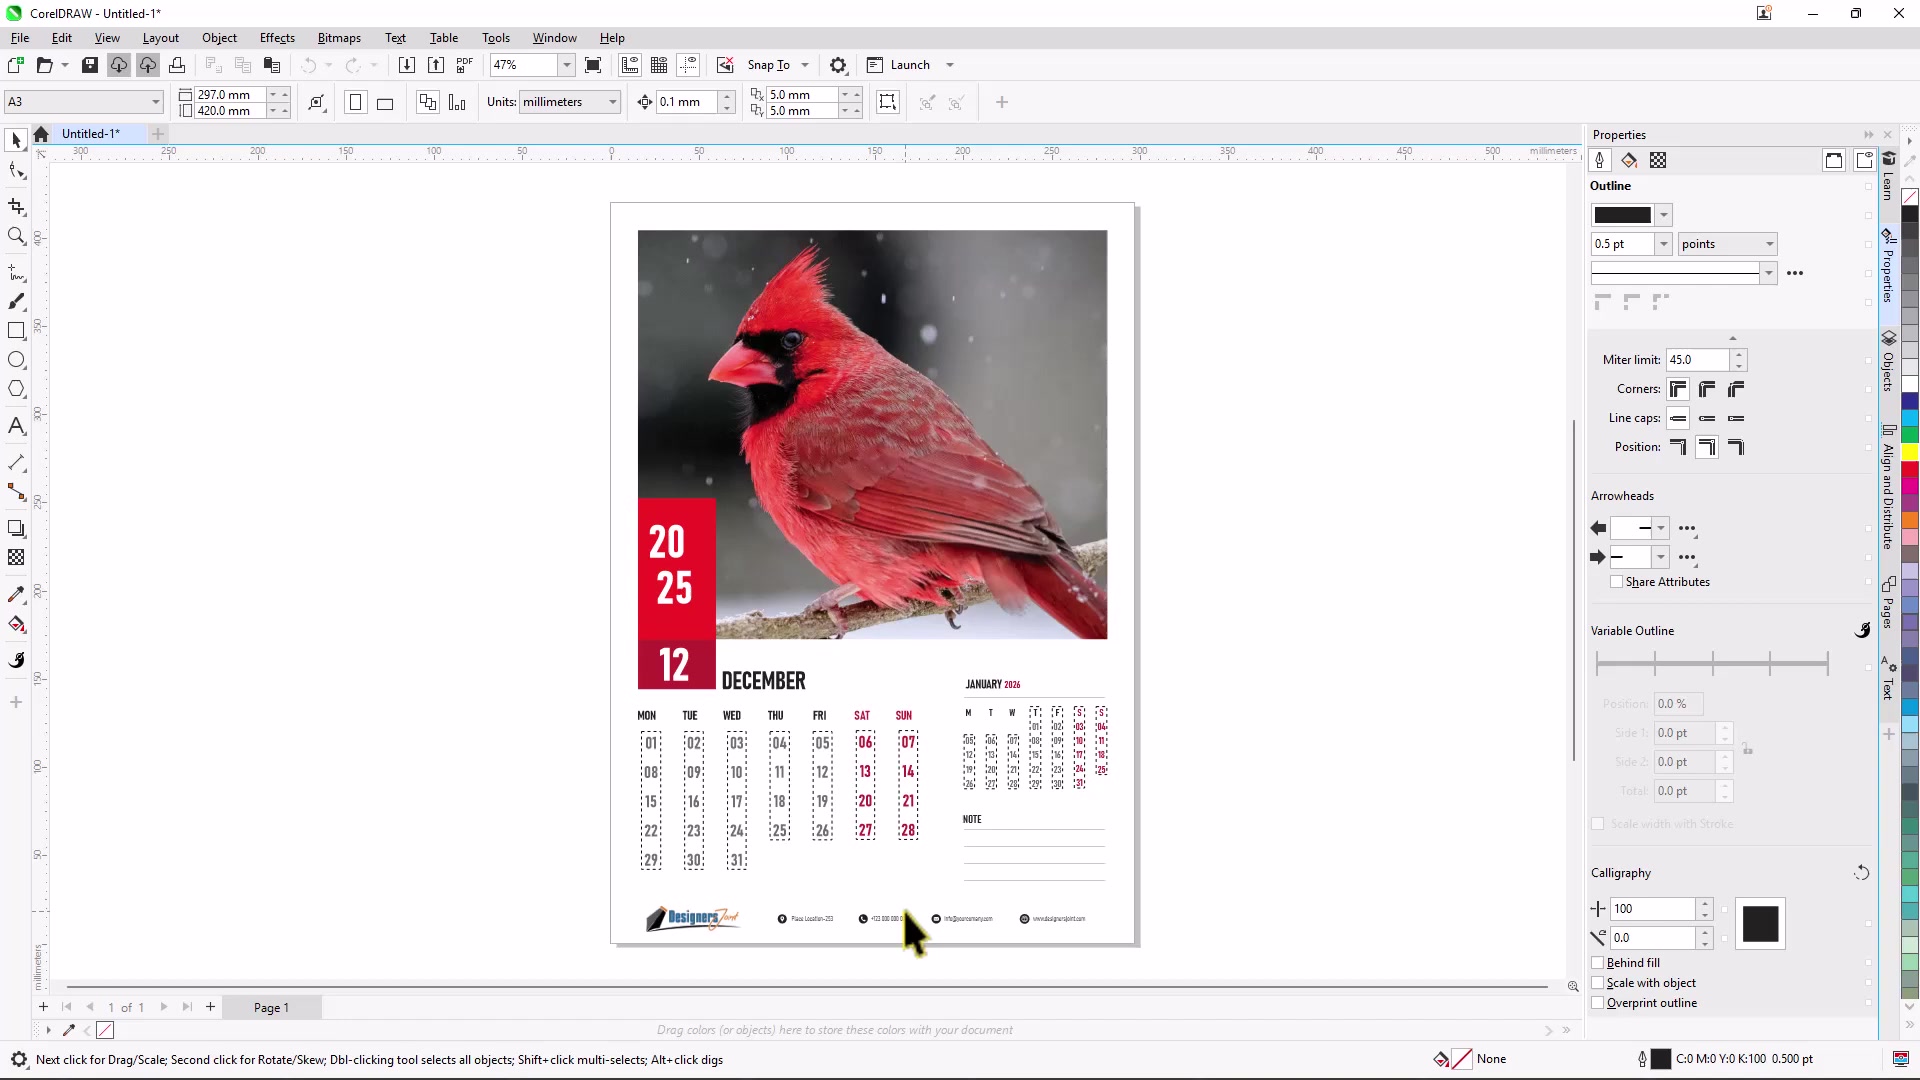1920x1080 pixels.
Task: Select the Transparency tool
Action: click(16, 557)
